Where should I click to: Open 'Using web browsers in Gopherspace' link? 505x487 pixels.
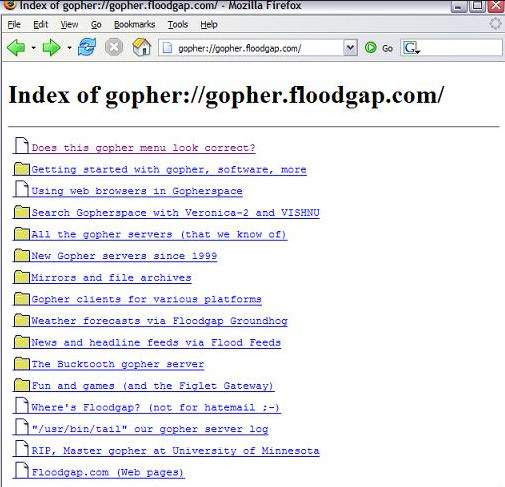coord(137,191)
